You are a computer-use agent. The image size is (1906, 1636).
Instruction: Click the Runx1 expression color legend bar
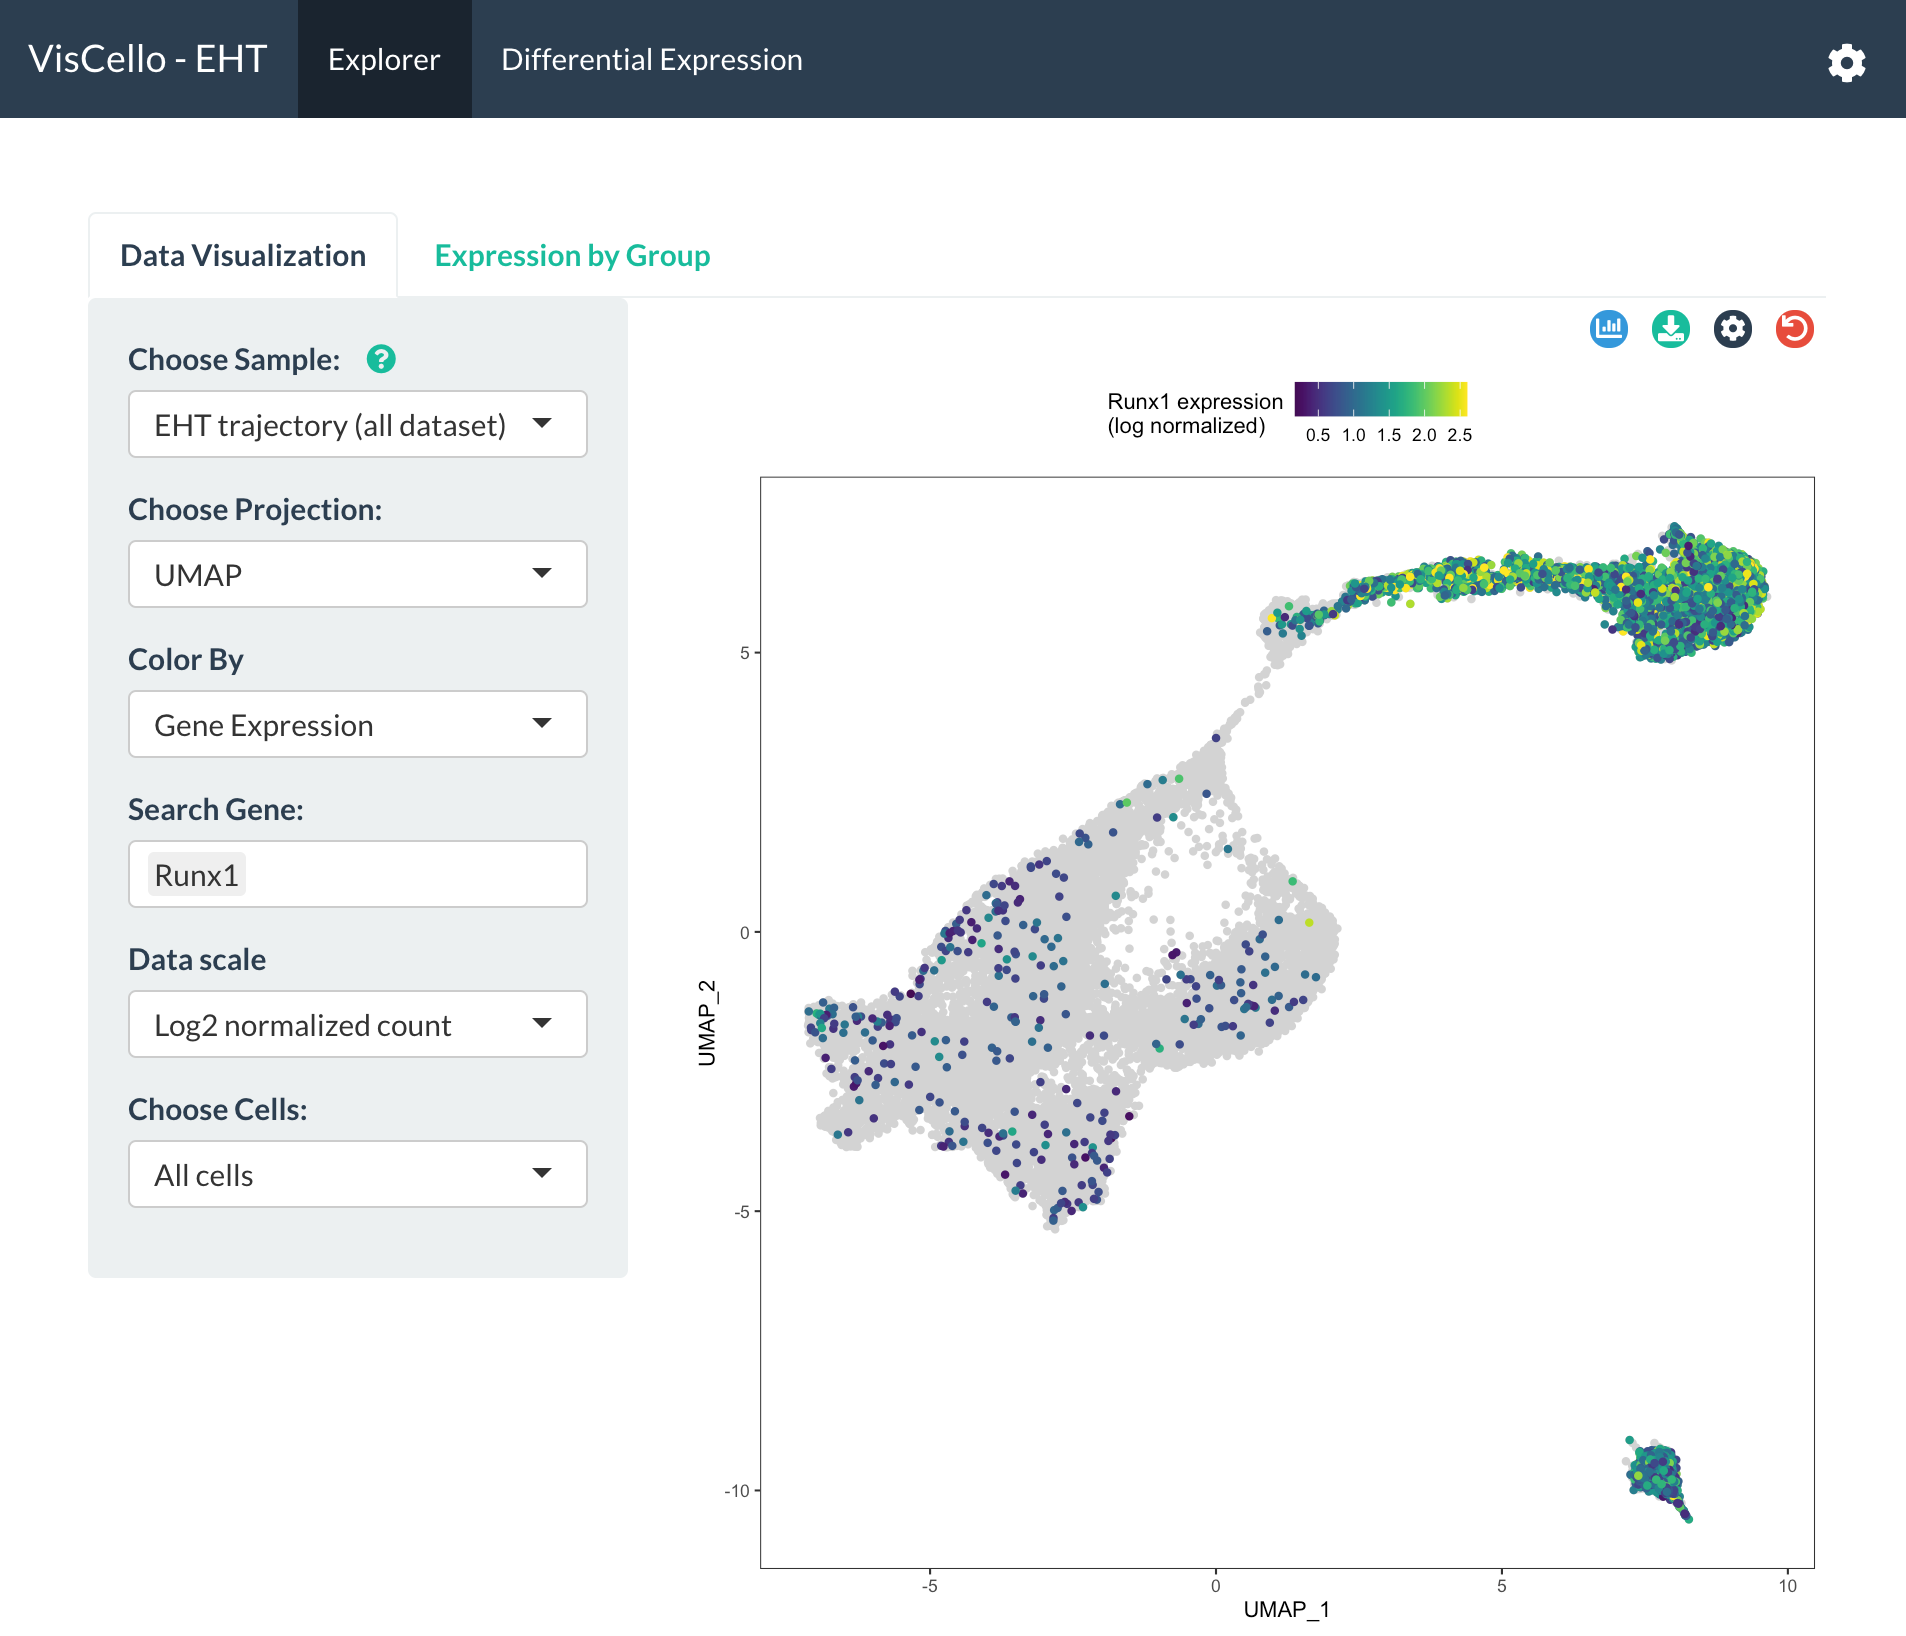pos(1381,398)
